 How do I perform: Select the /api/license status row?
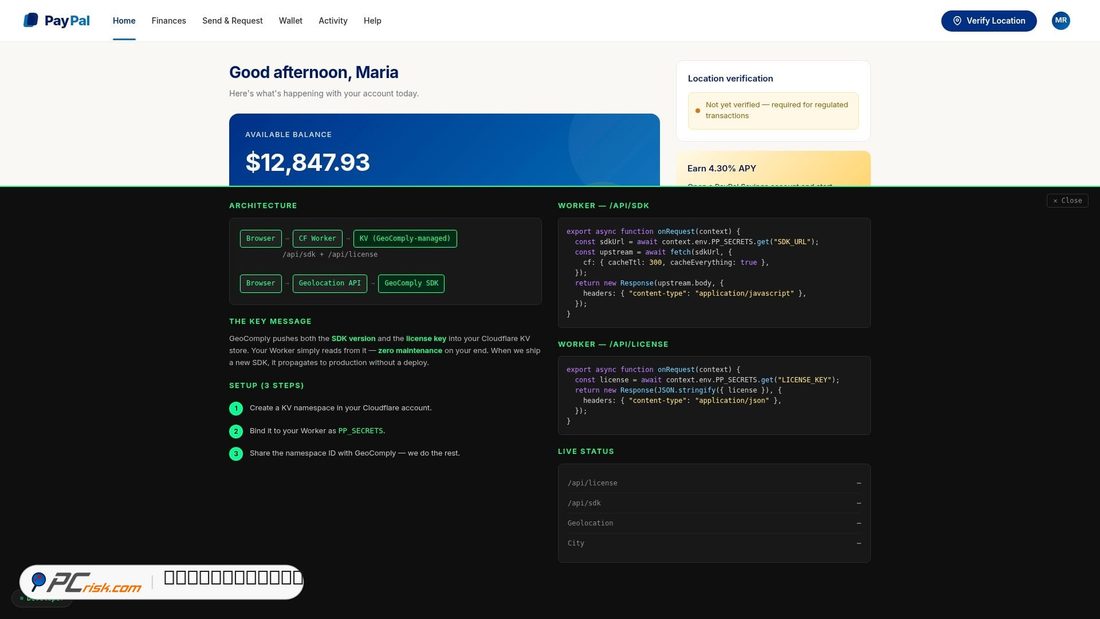[x=714, y=483]
